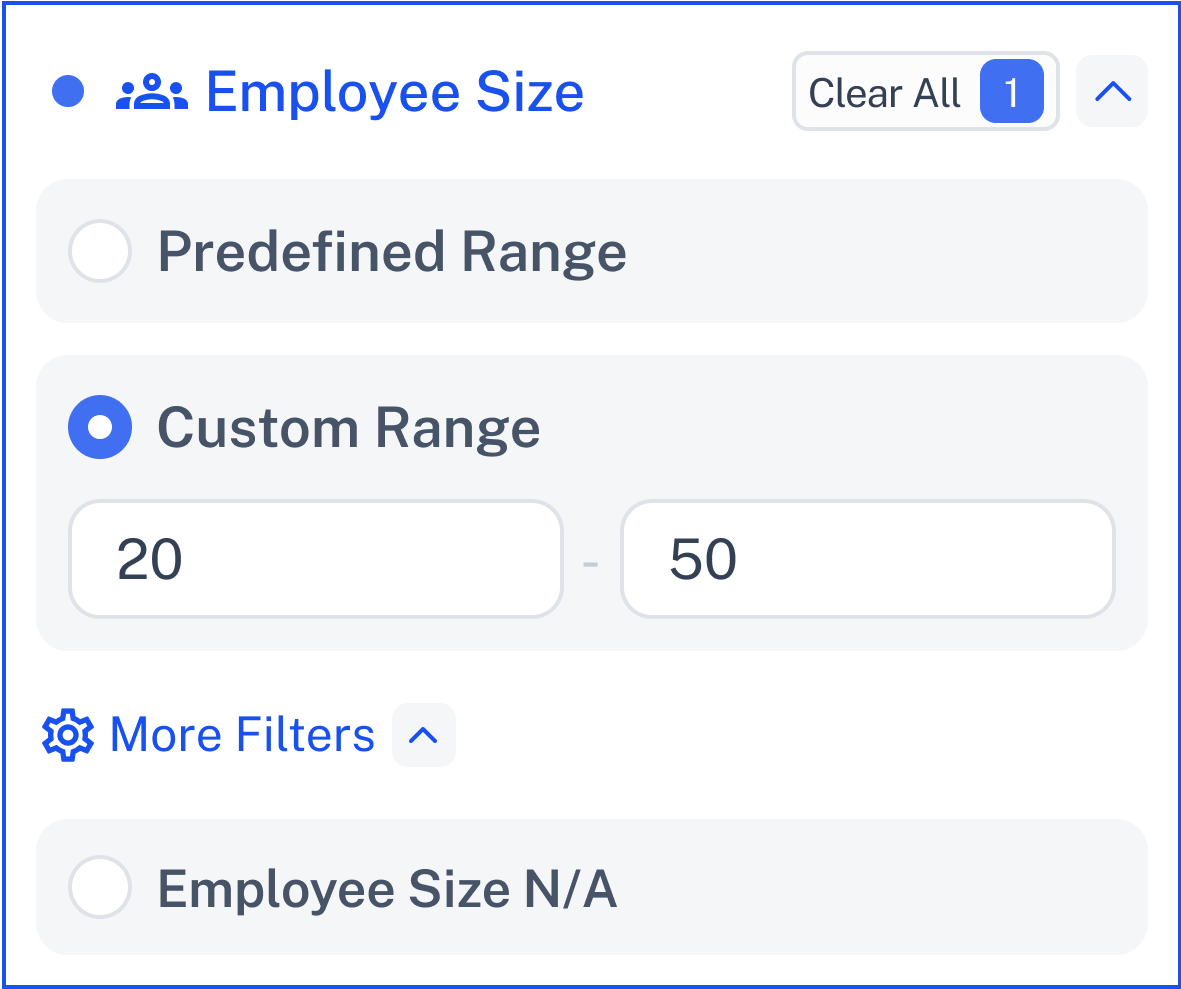
Task: Click the blue active filter dot
Action: click(68, 92)
